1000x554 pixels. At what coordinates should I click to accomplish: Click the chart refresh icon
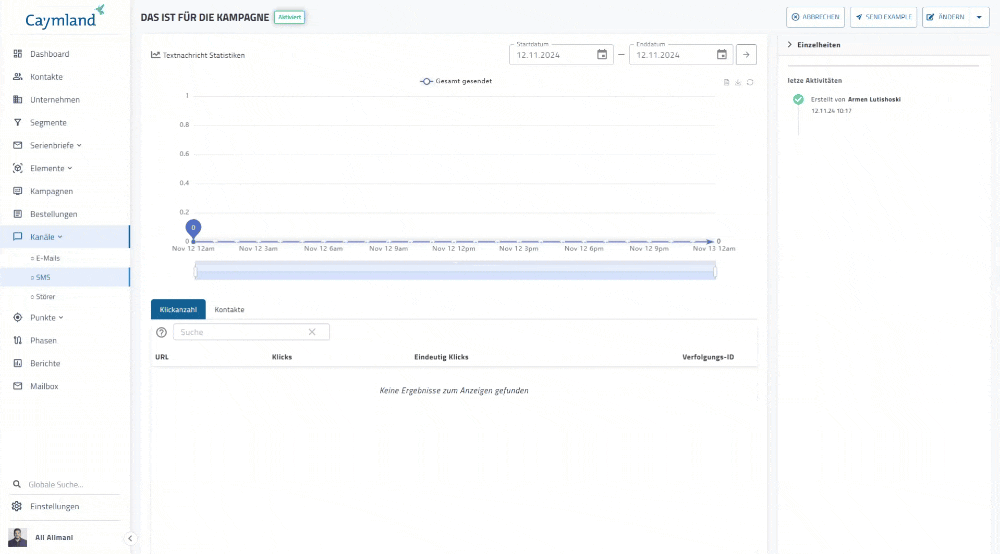[750, 83]
